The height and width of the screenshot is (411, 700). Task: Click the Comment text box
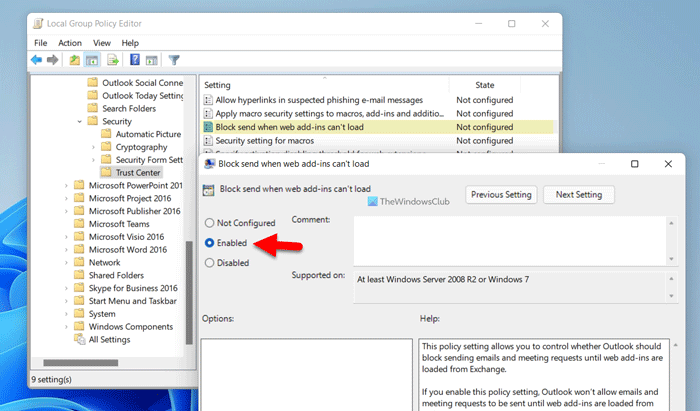click(x=510, y=241)
